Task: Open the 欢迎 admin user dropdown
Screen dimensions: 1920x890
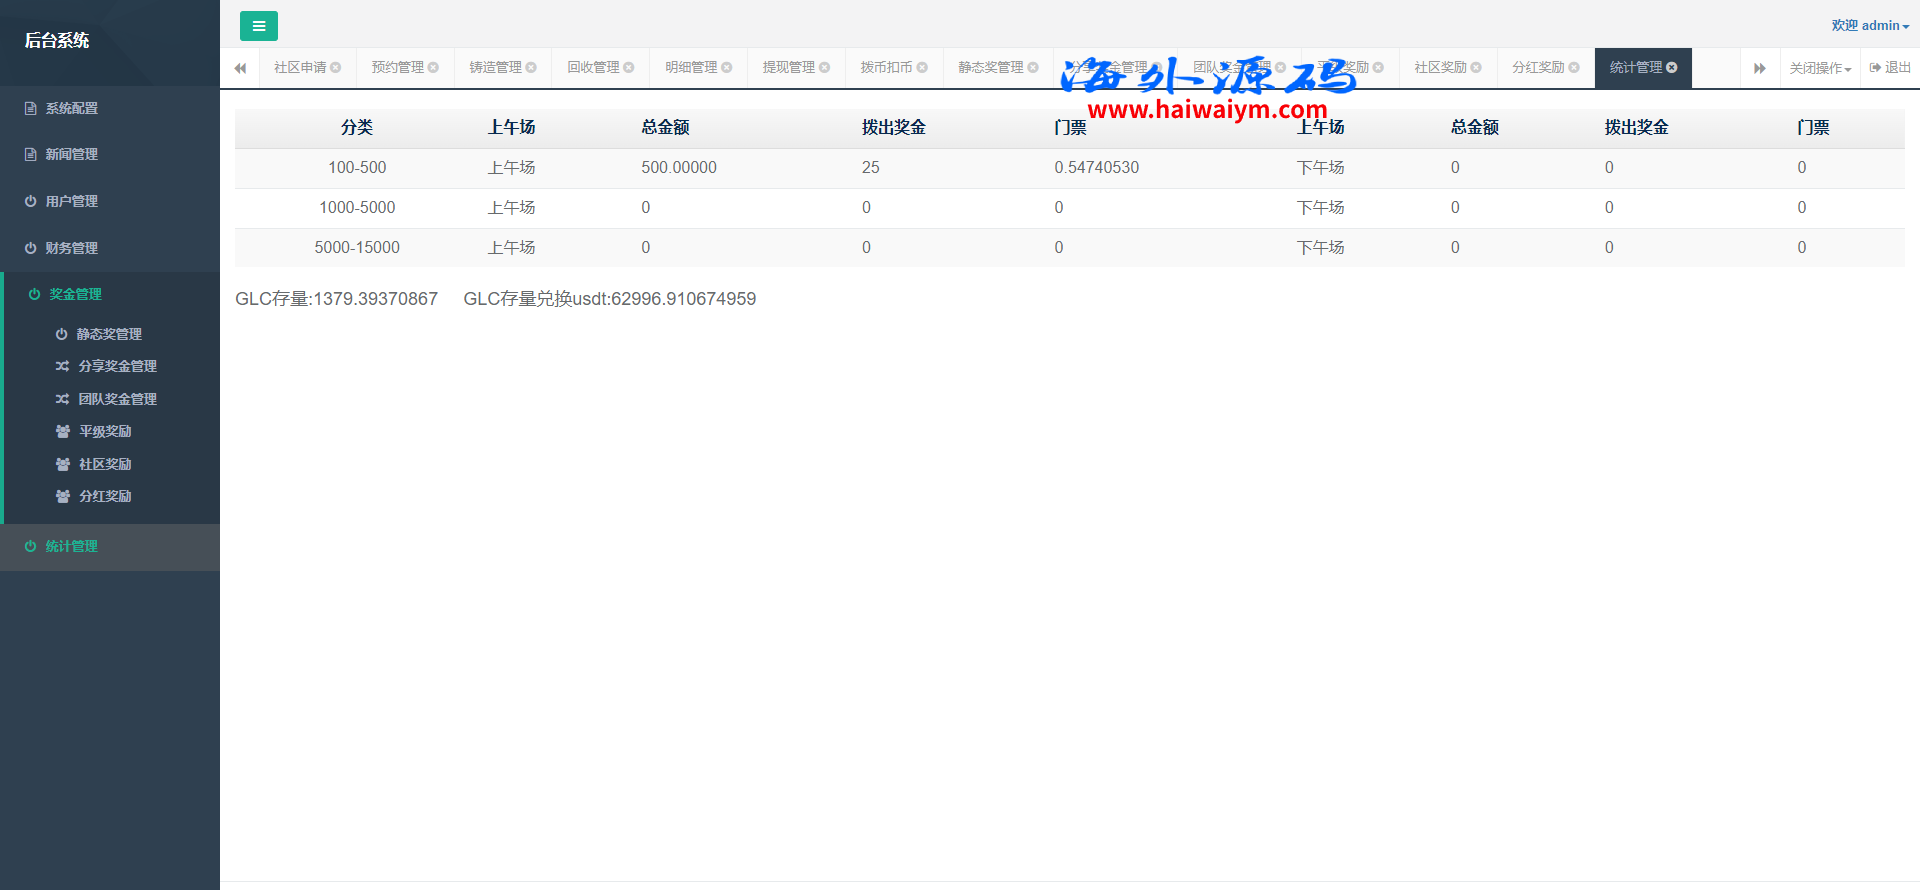Action: tap(1869, 26)
